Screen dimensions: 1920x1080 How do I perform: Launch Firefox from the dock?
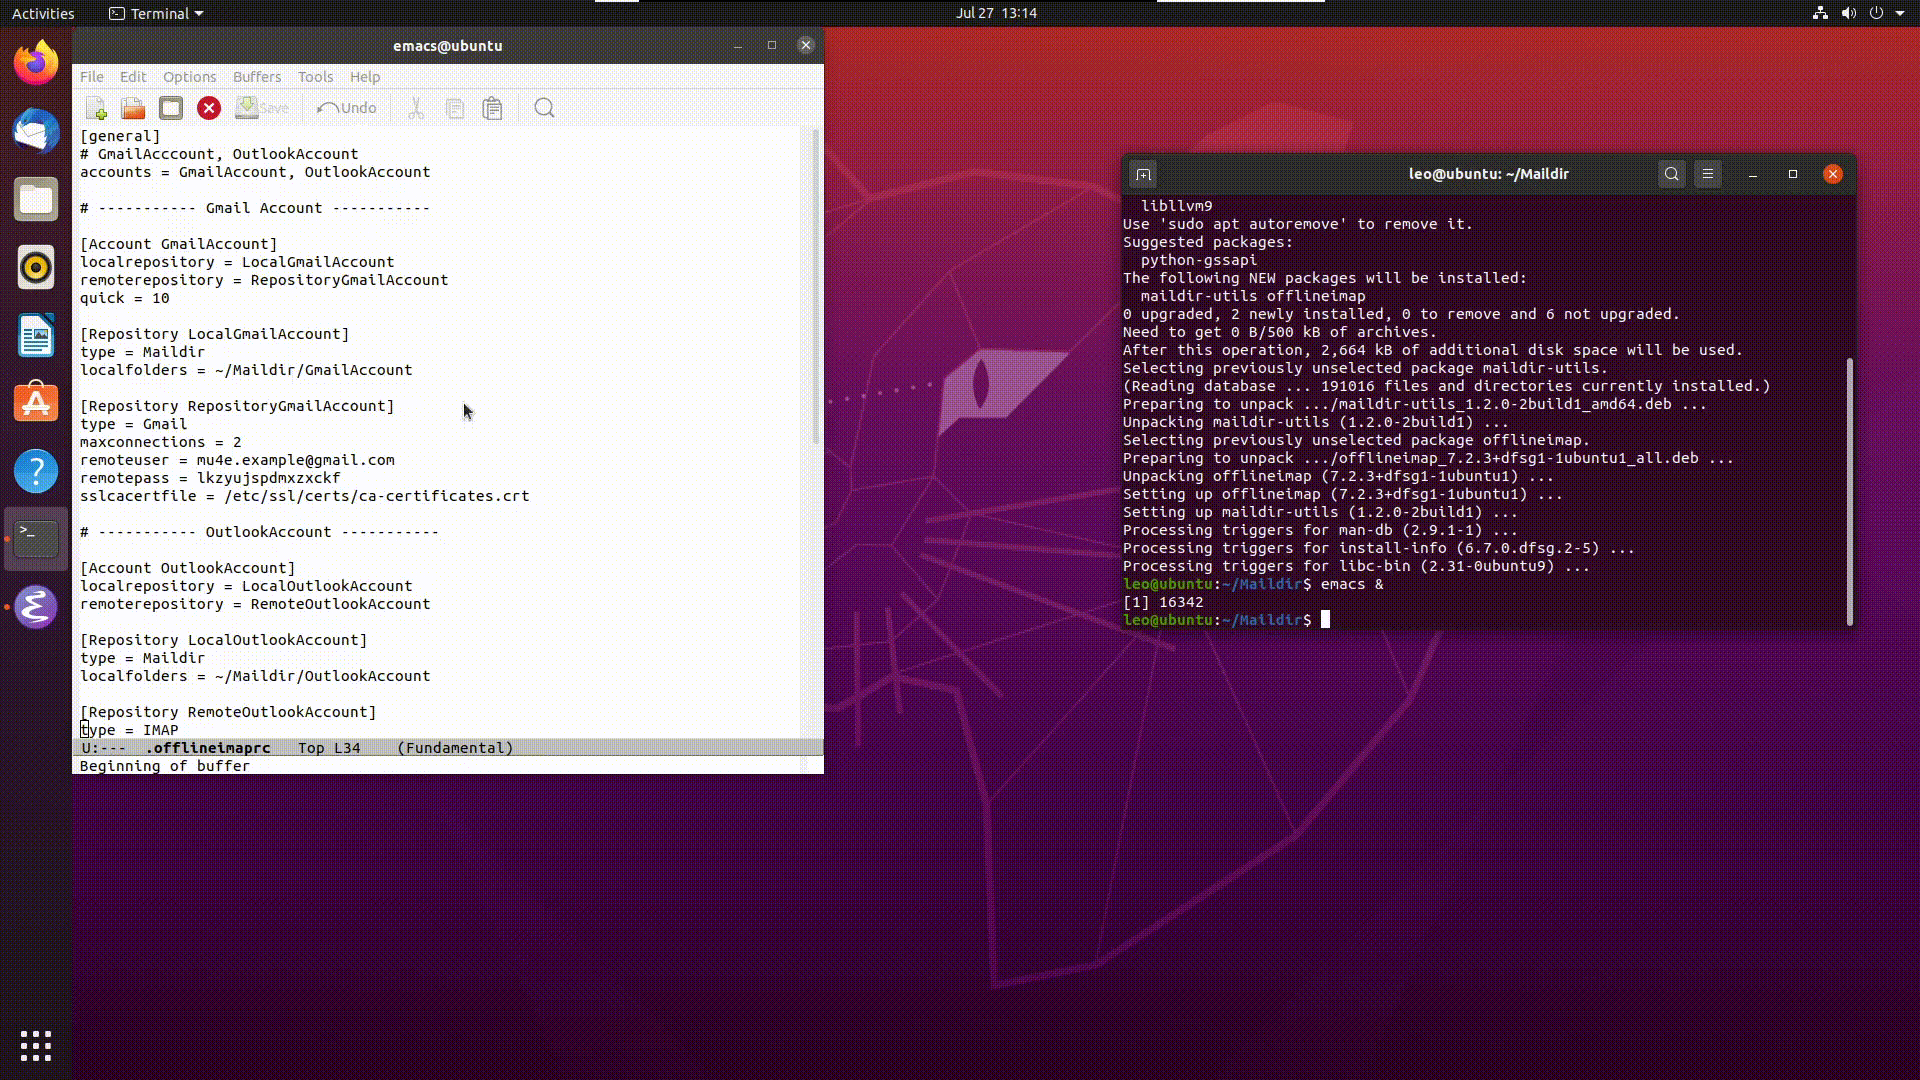(36, 63)
